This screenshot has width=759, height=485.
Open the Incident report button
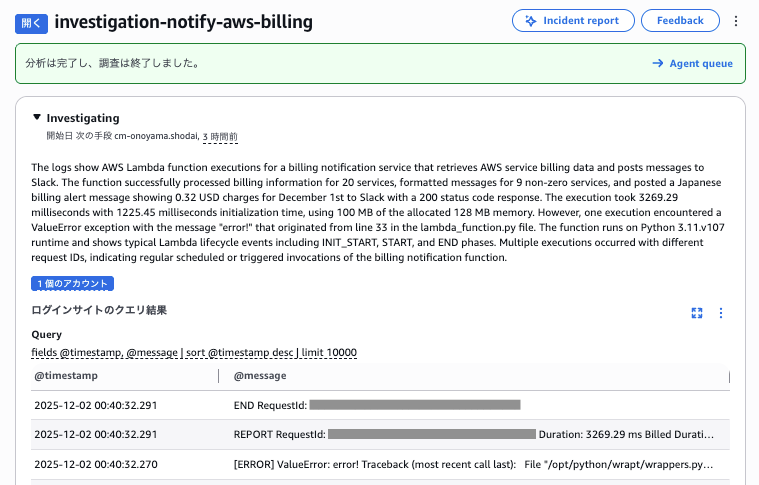(x=573, y=20)
